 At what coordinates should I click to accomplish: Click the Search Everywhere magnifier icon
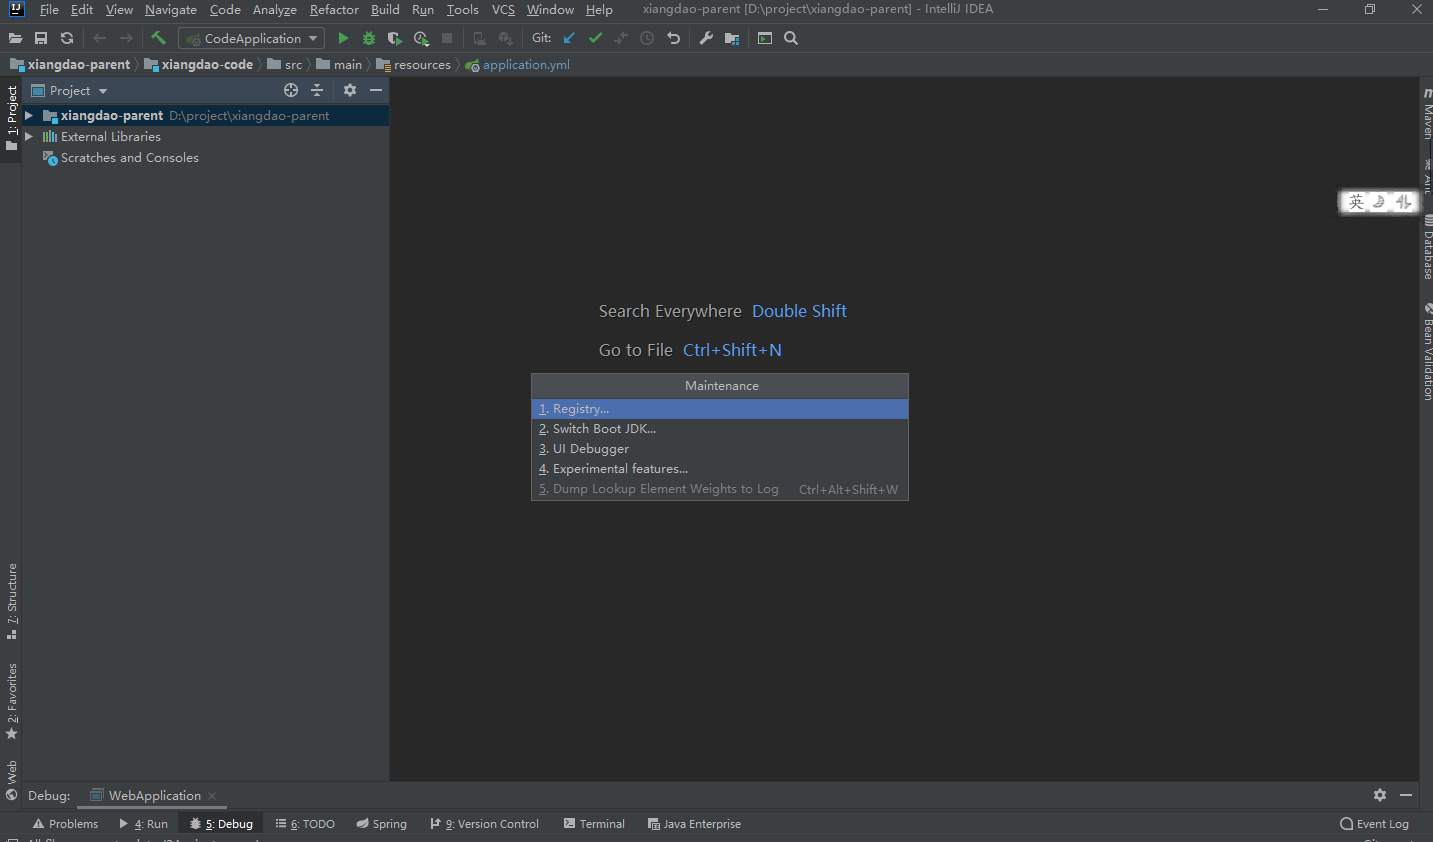click(x=791, y=38)
